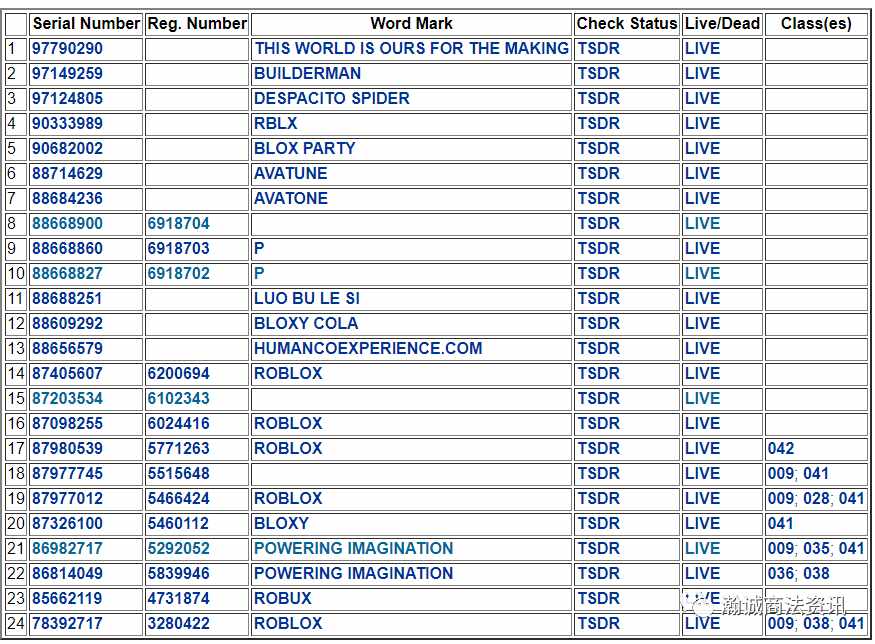Click class 042 in row 17
875x644 pixels.
click(x=781, y=449)
